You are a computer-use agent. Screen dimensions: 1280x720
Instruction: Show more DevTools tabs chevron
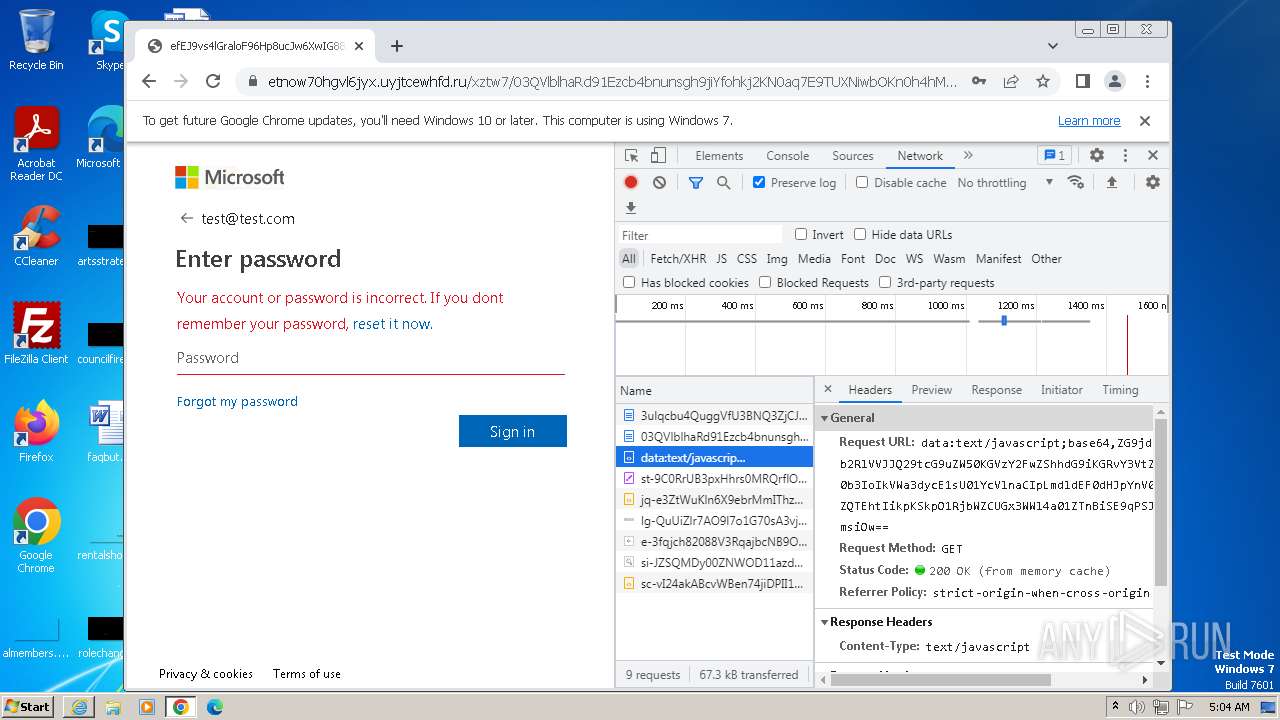(968, 155)
